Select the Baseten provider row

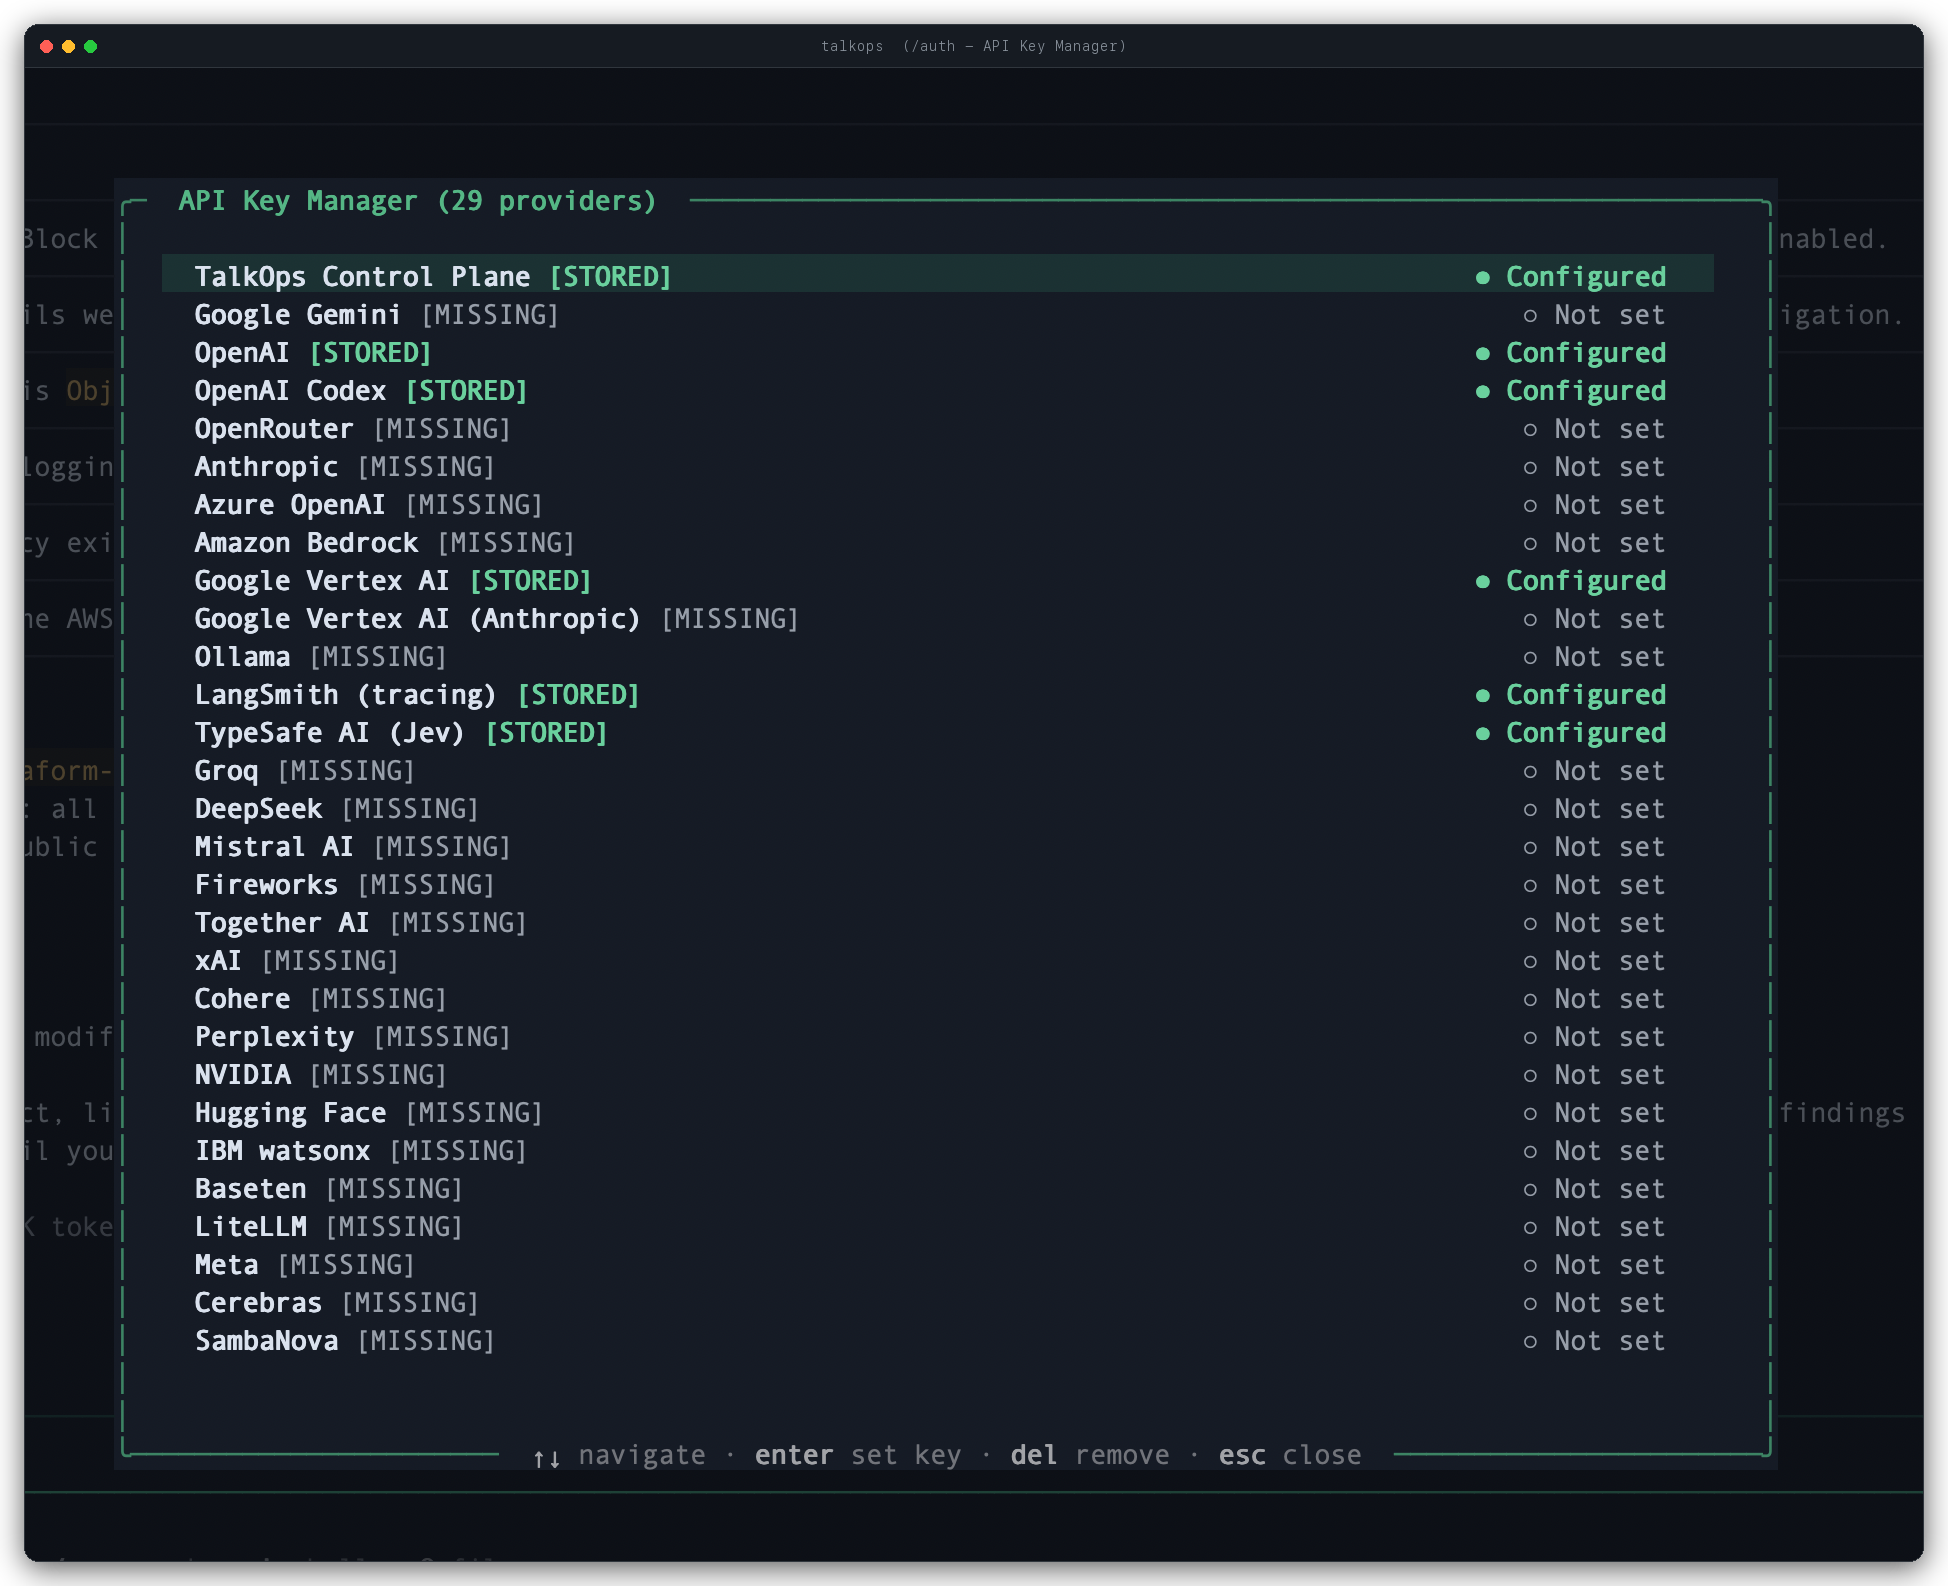tap(937, 1188)
